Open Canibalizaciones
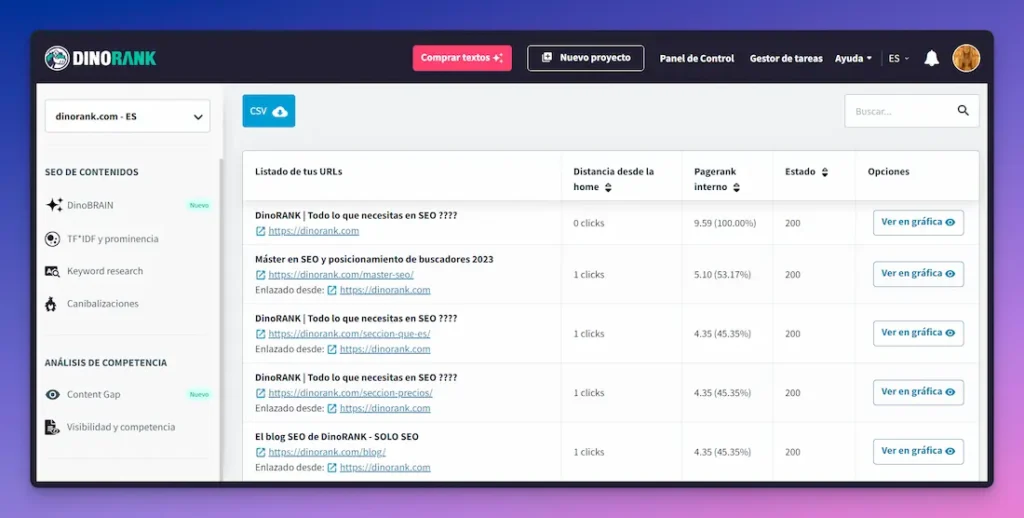 103,304
